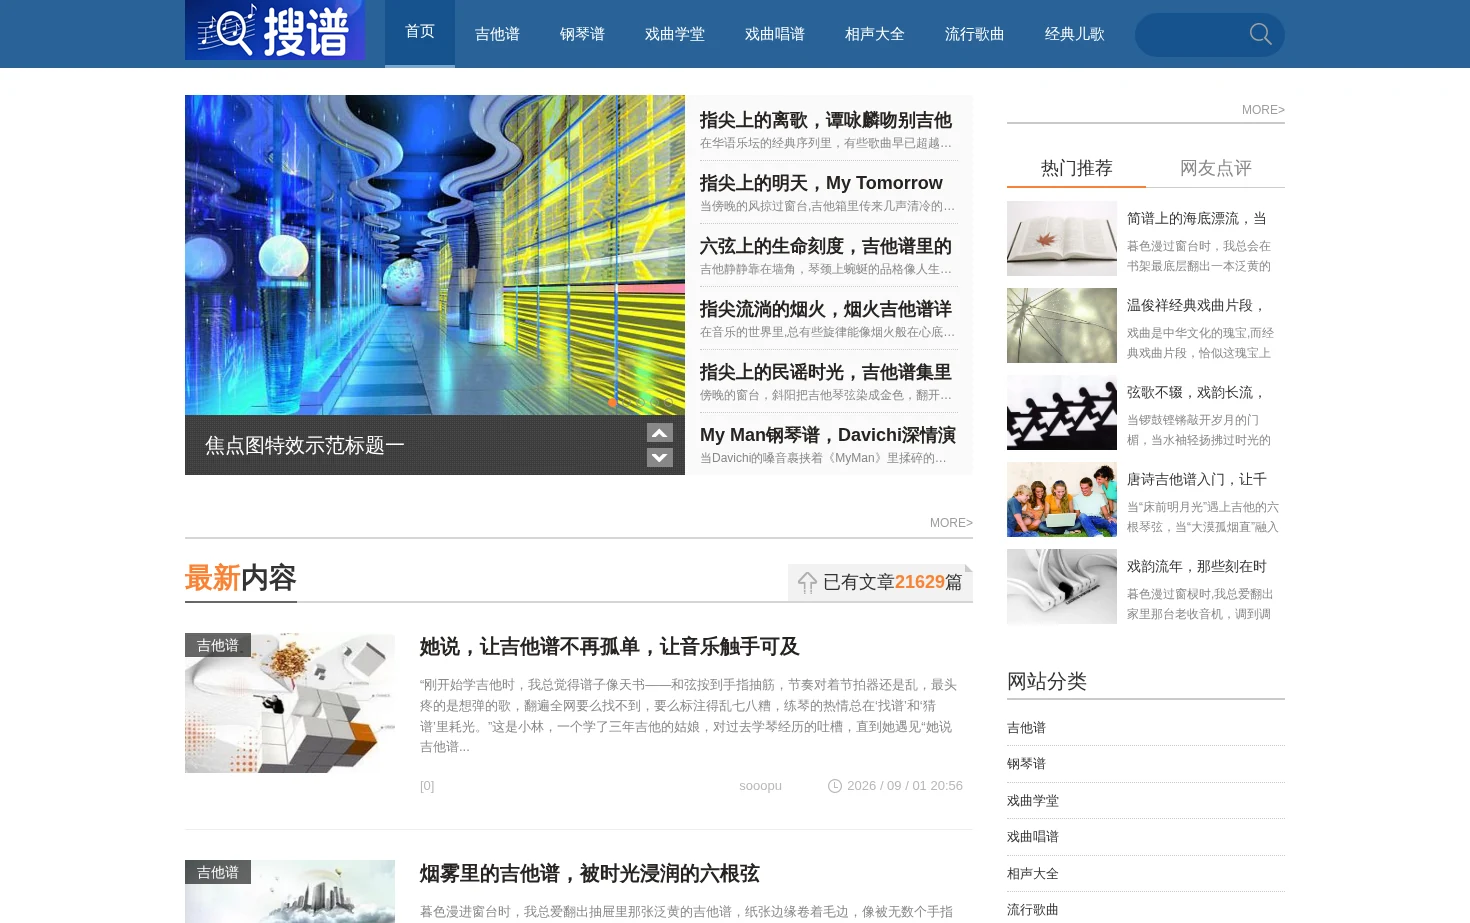Open headline 指尖上的明天，My Tomorrow
The width and height of the screenshot is (1470, 923).
coord(821,183)
